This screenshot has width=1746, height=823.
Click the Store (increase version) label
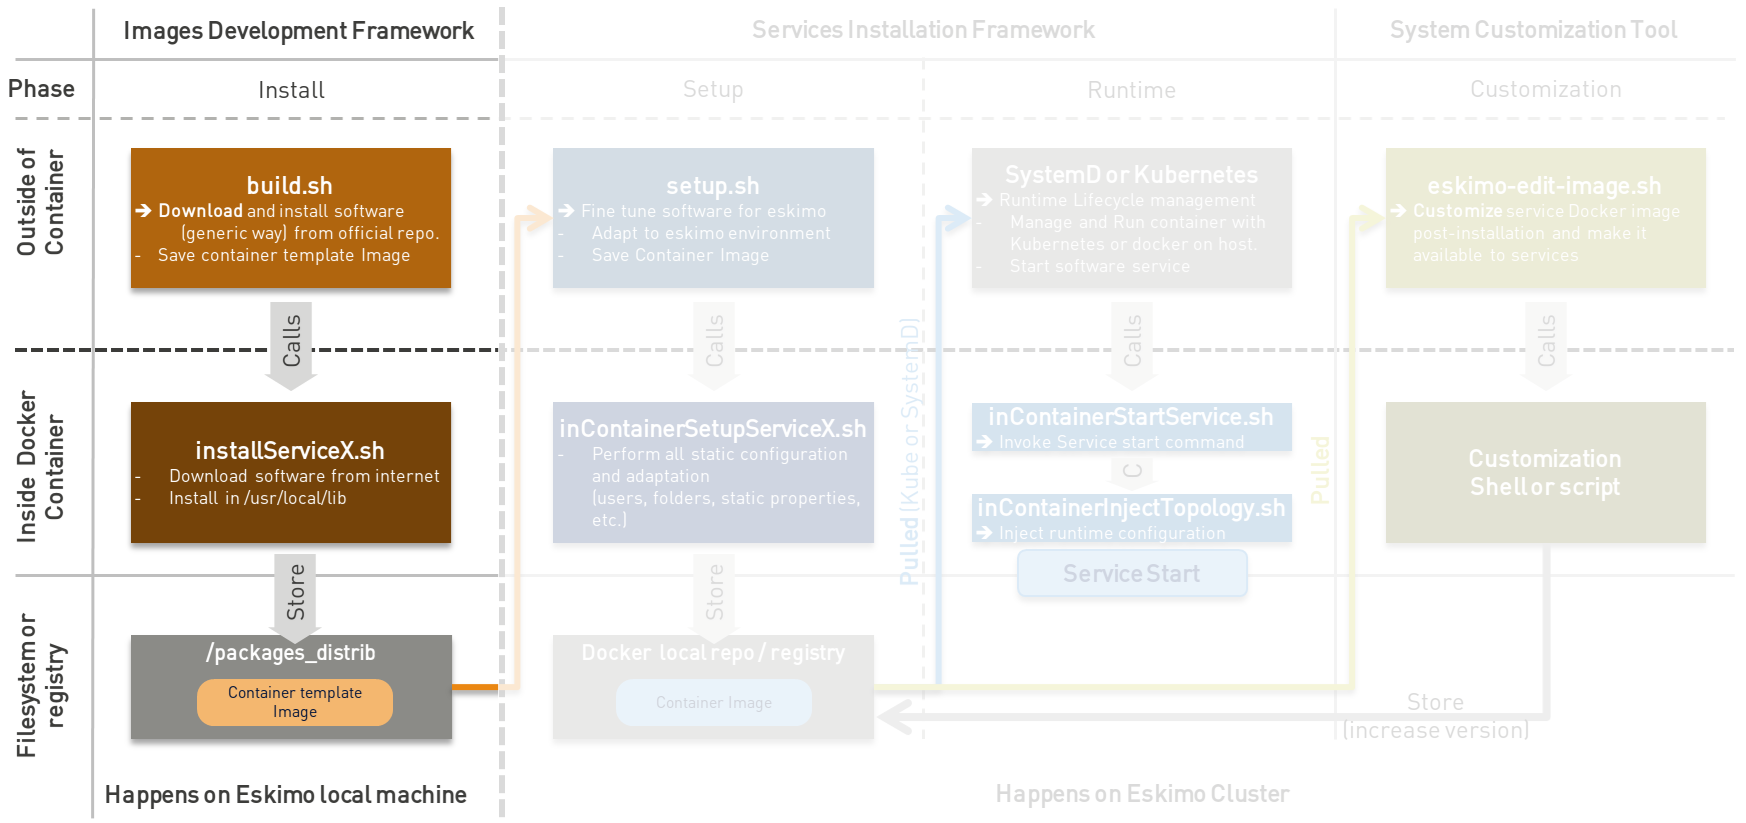tap(1436, 716)
